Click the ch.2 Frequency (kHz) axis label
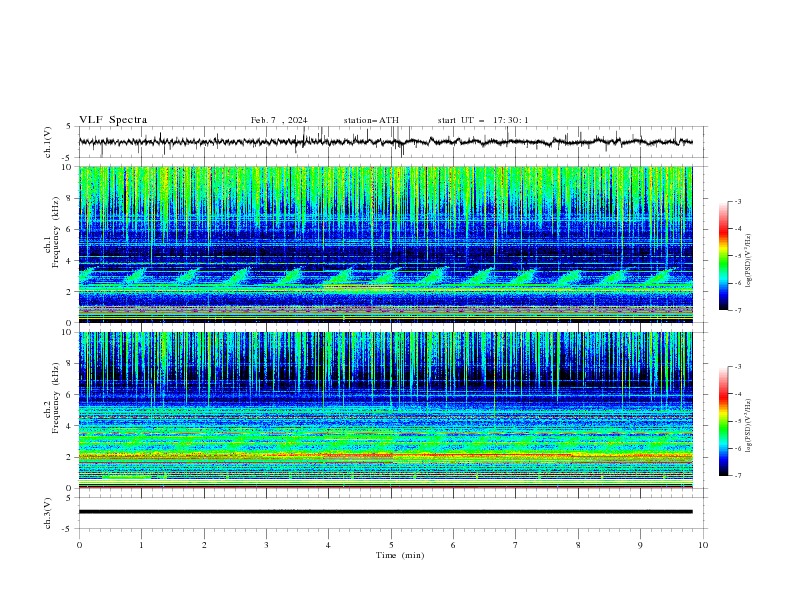This screenshot has width=792, height=612. click(52, 398)
